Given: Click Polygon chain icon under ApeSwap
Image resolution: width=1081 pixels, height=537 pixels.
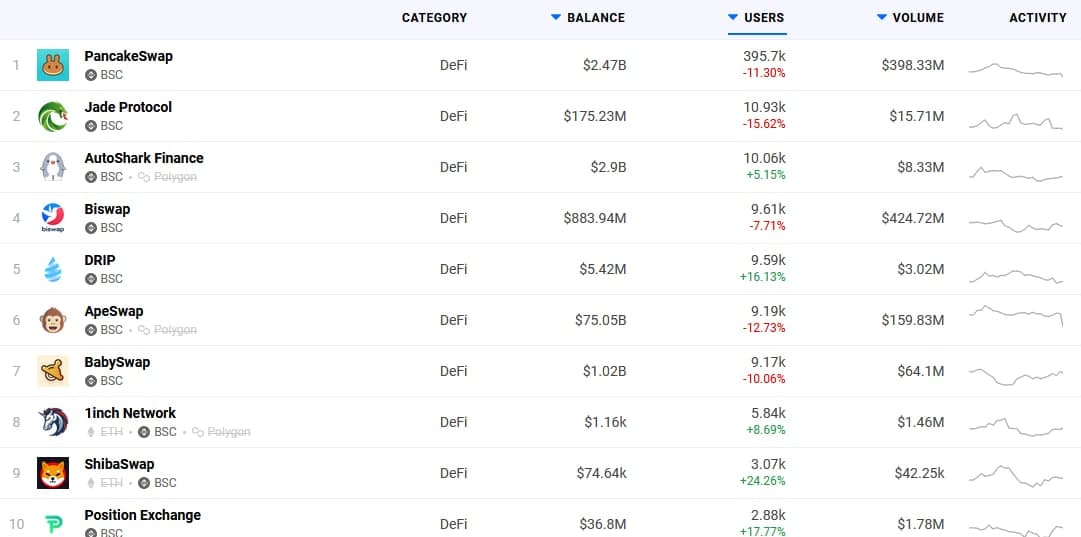Looking at the screenshot, I should [x=144, y=330].
